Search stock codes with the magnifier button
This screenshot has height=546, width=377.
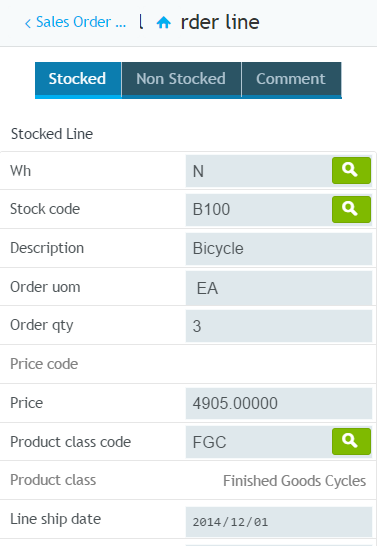tap(351, 209)
